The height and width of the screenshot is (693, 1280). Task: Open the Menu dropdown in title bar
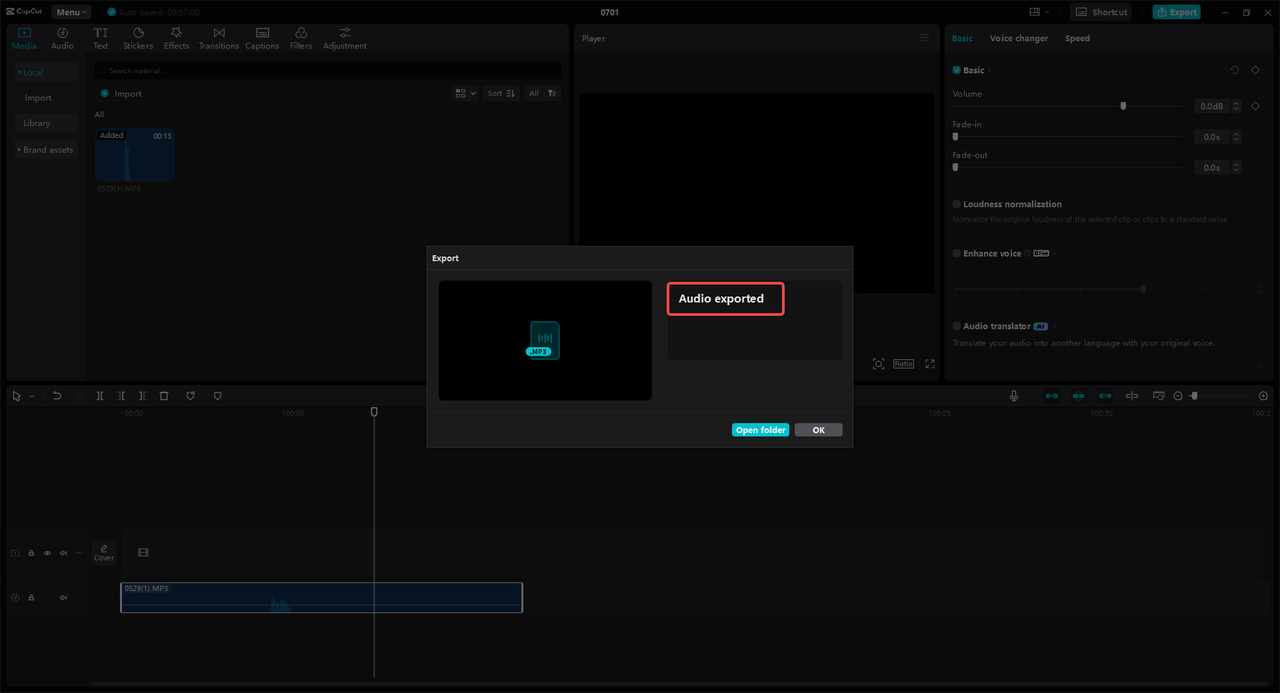[71, 12]
